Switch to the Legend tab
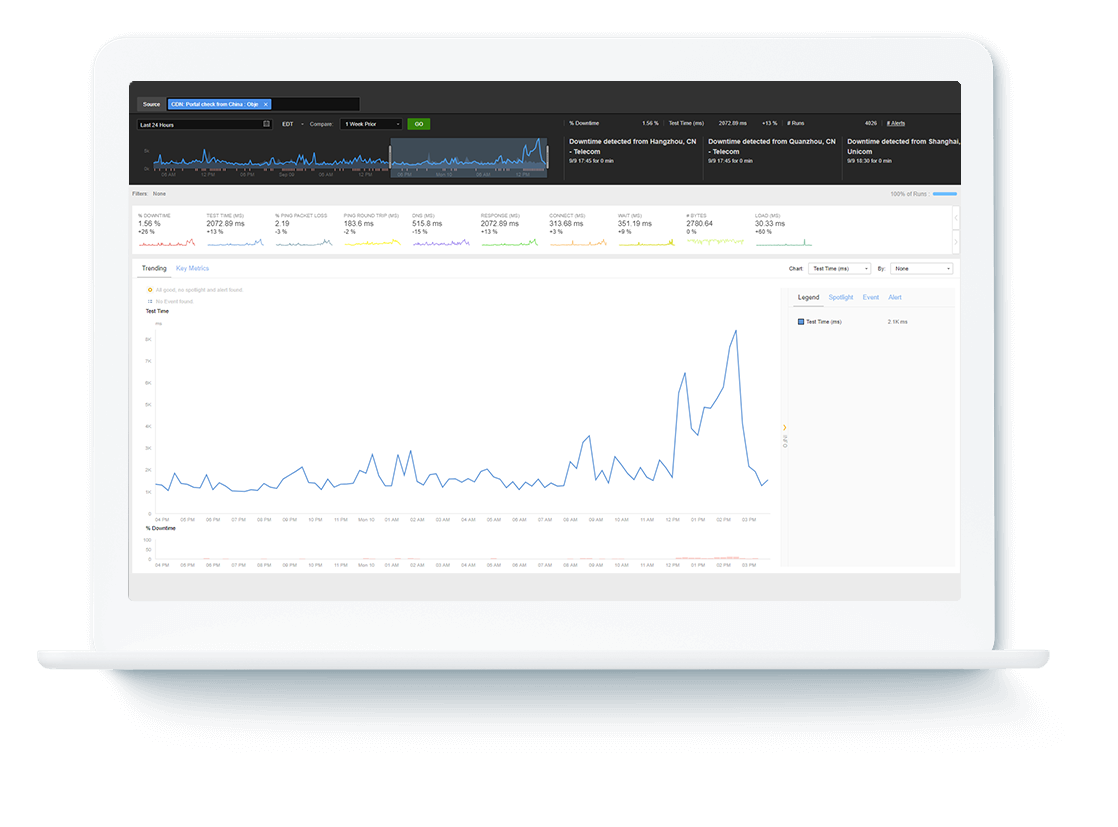Viewport: 1118px width, 827px height. pos(808,297)
